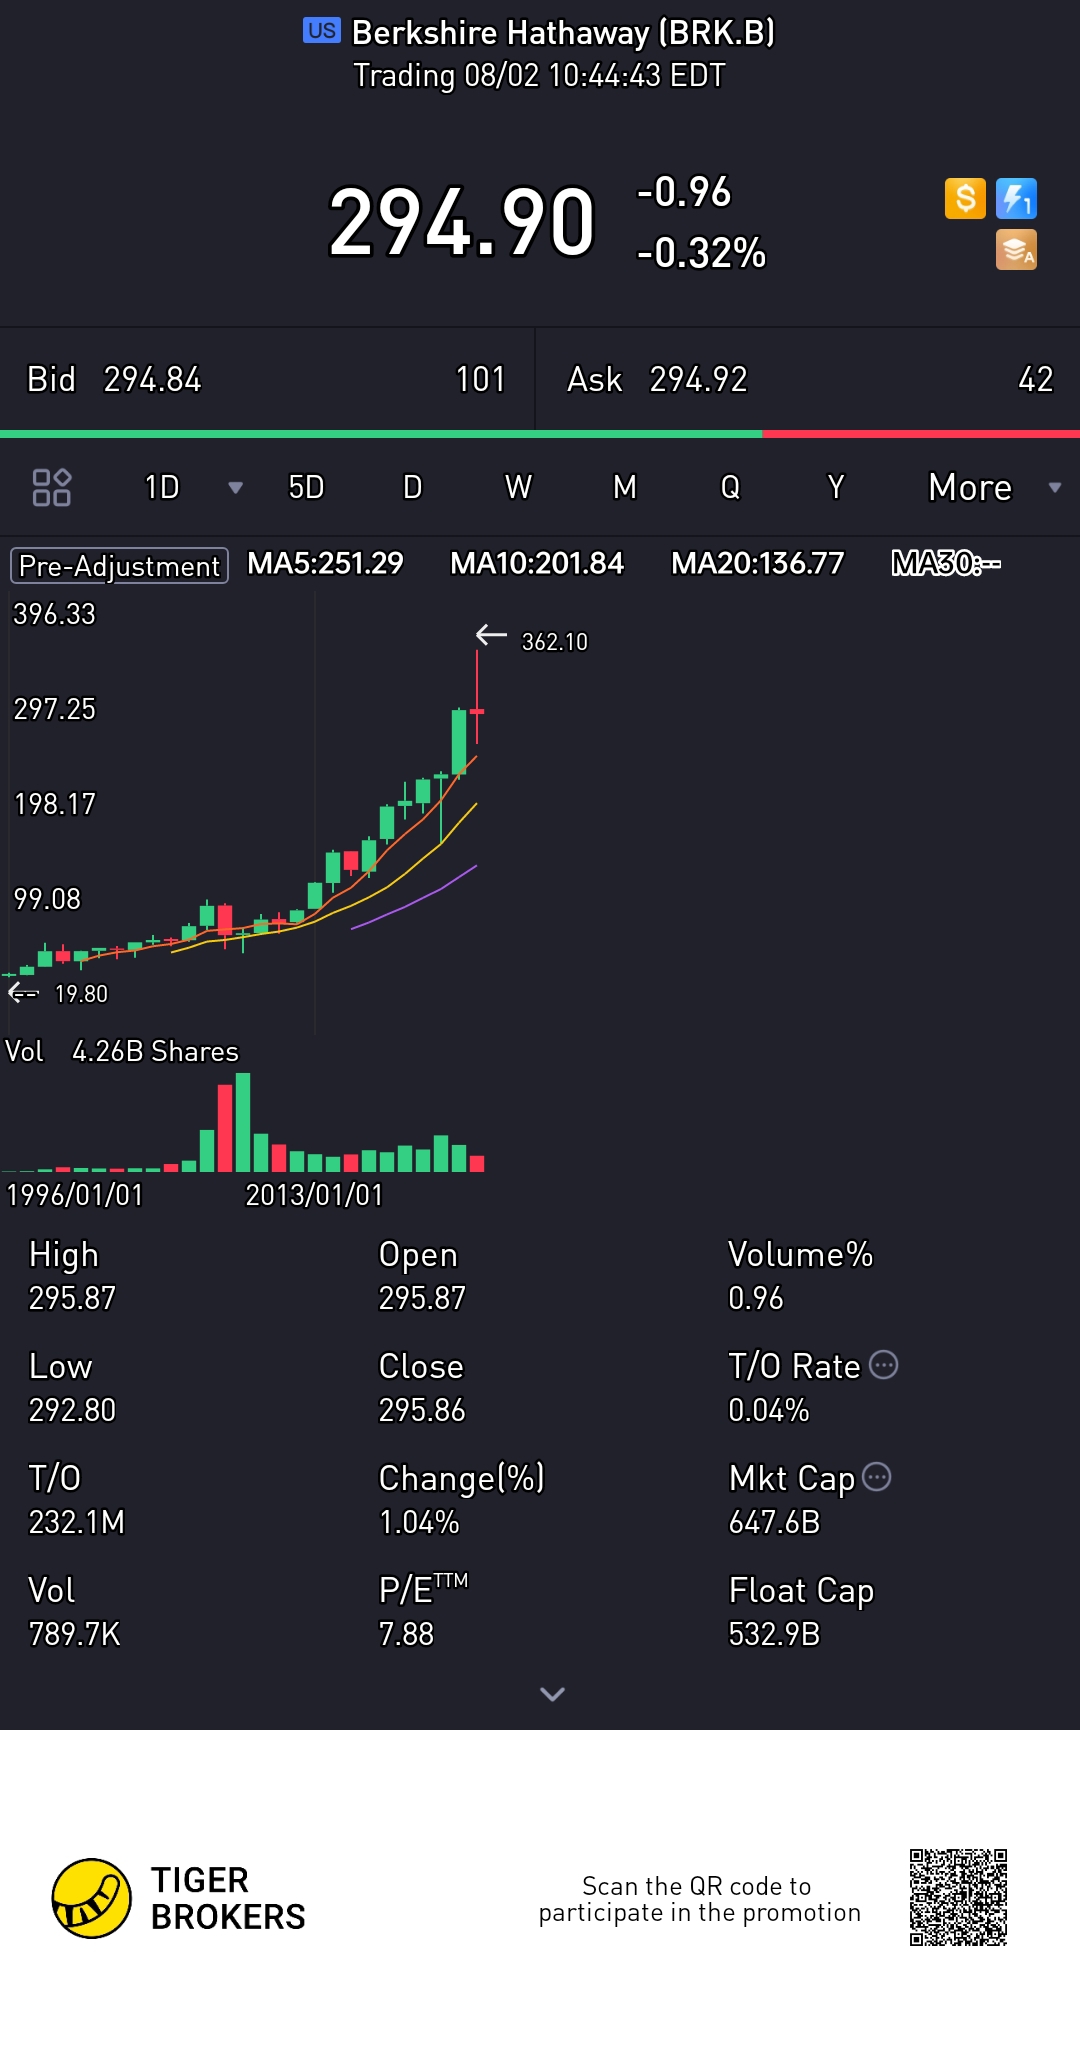Toggle the Pre-Adjustment price setting
The width and height of the screenshot is (1080, 2067).
tap(119, 565)
